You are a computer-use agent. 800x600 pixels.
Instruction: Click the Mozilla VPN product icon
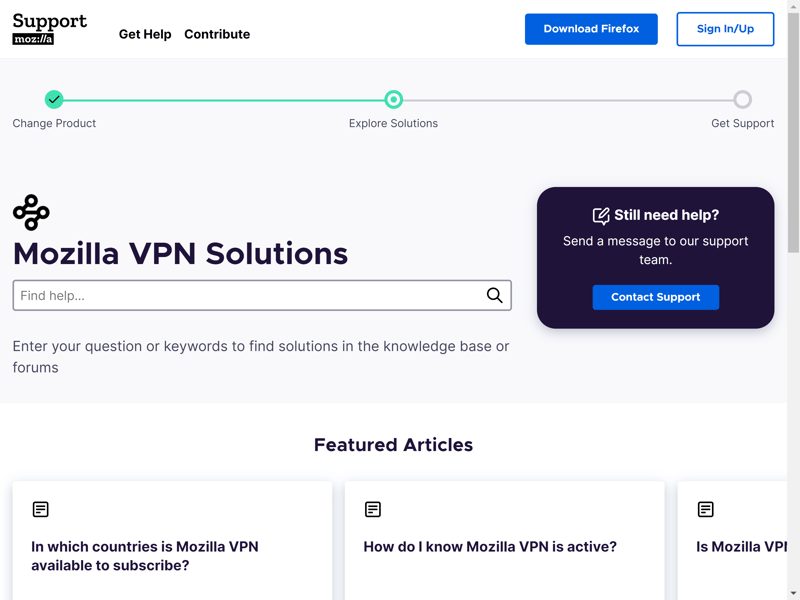pyautogui.click(x=31, y=212)
